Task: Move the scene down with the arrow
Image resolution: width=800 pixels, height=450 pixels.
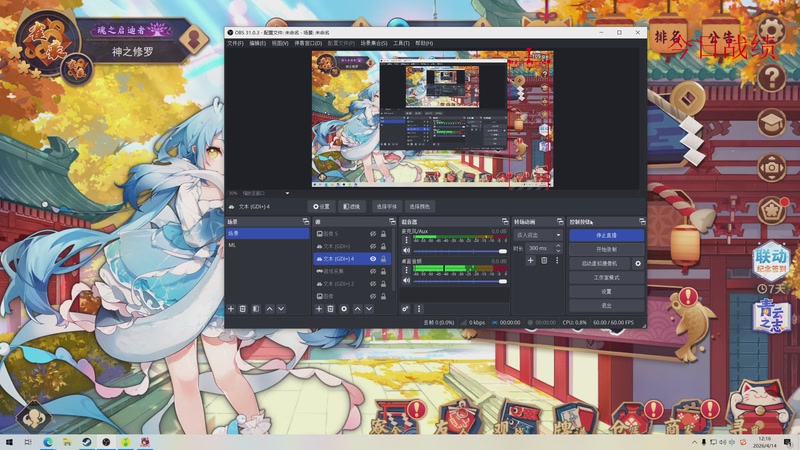Action: coord(281,309)
